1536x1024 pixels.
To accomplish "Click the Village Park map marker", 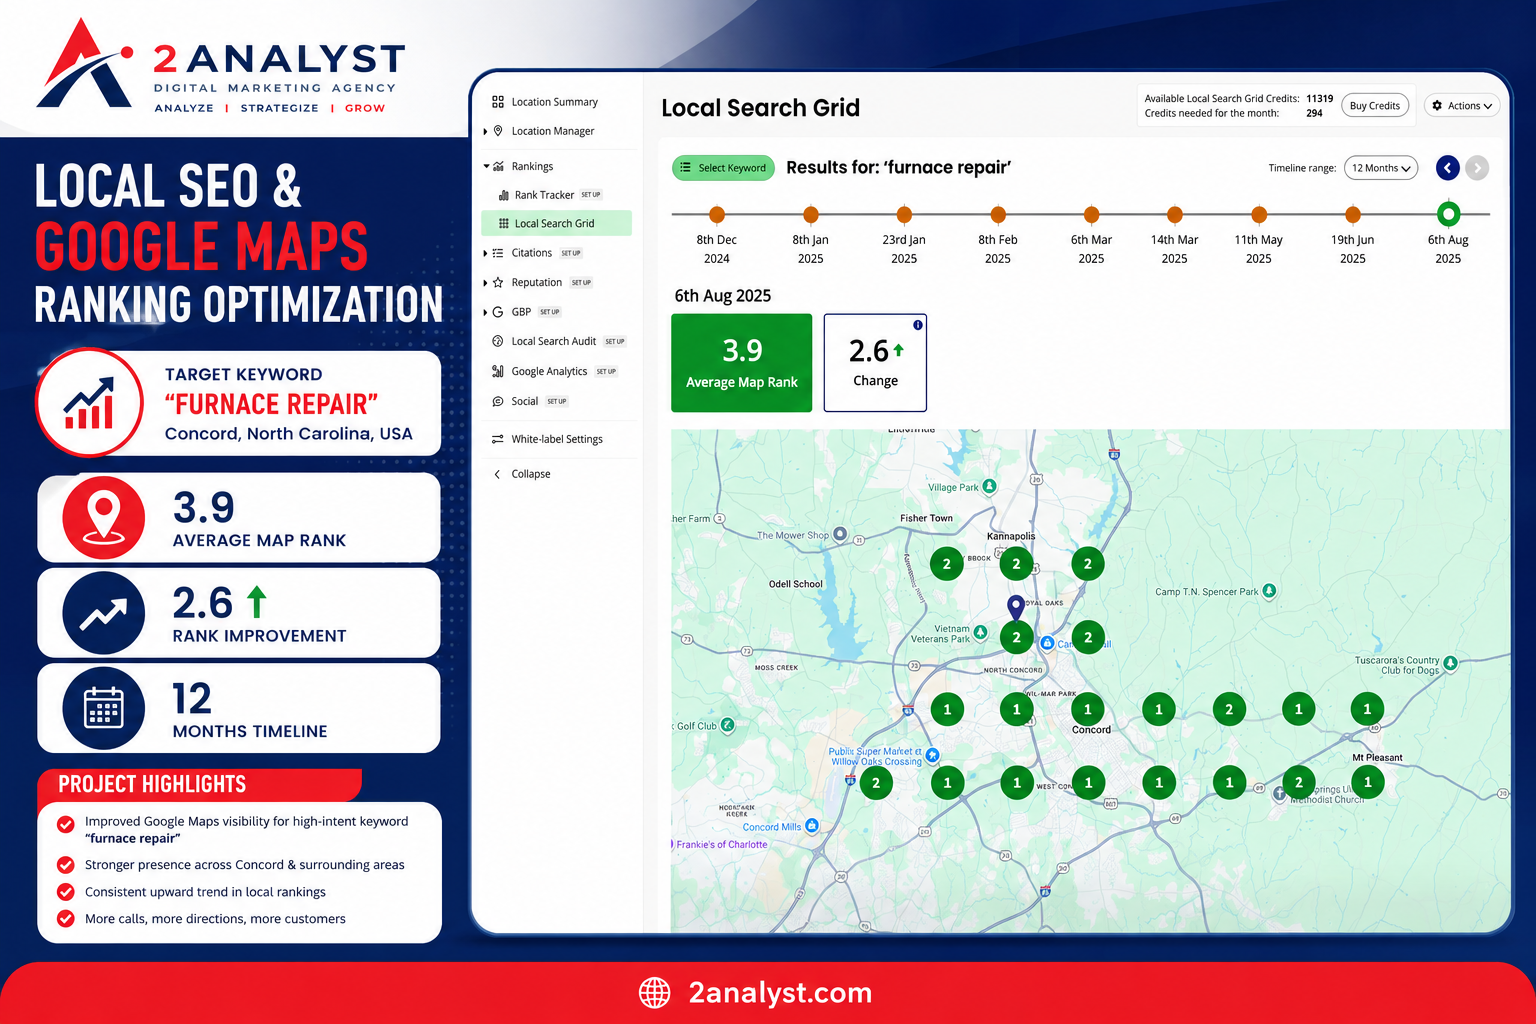I will (989, 486).
